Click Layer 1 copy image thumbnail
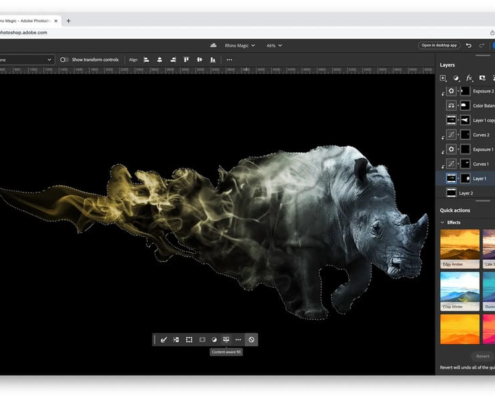495x400 pixels. [x=451, y=120]
